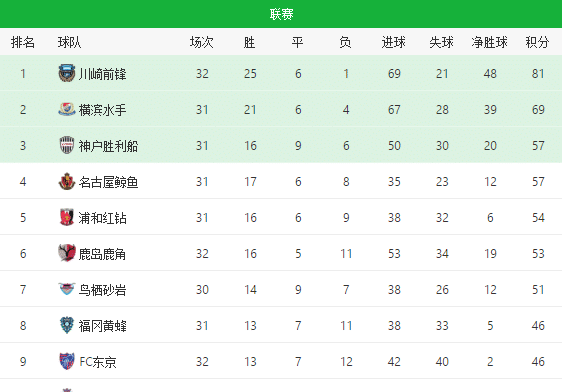Click the 积分 column header
Viewport: 562px width, 392px height.
click(x=537, y=42)
